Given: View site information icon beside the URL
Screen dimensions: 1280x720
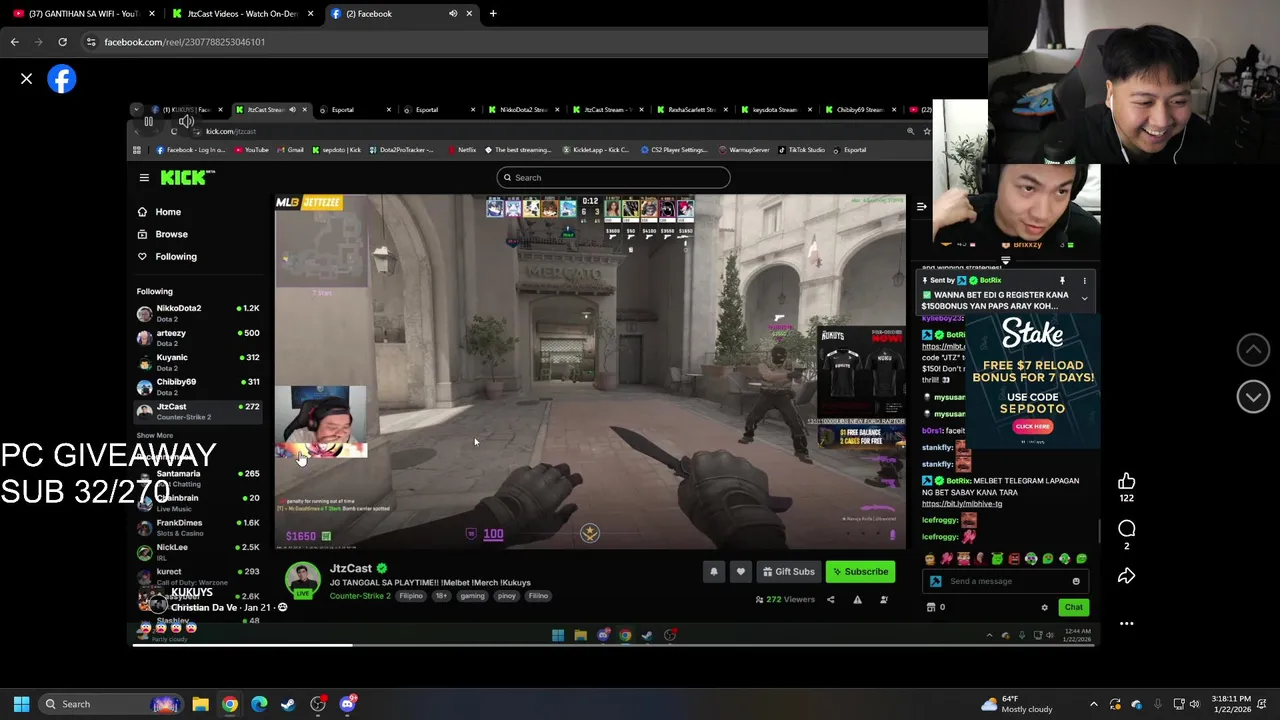Looking at the screenshot, I should click(x=91, y=42).
